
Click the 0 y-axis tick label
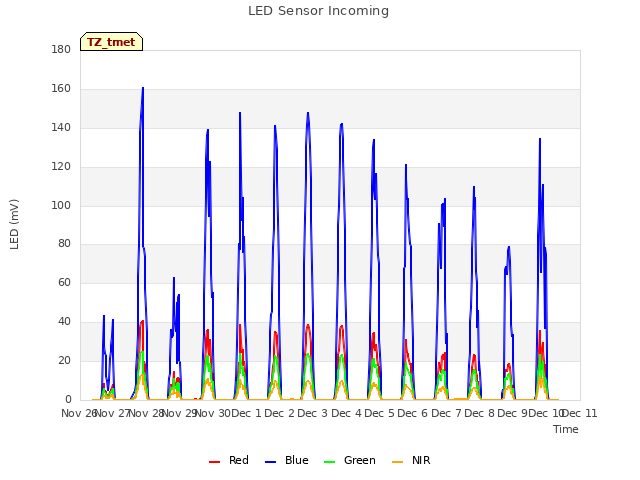pos(68,400)
